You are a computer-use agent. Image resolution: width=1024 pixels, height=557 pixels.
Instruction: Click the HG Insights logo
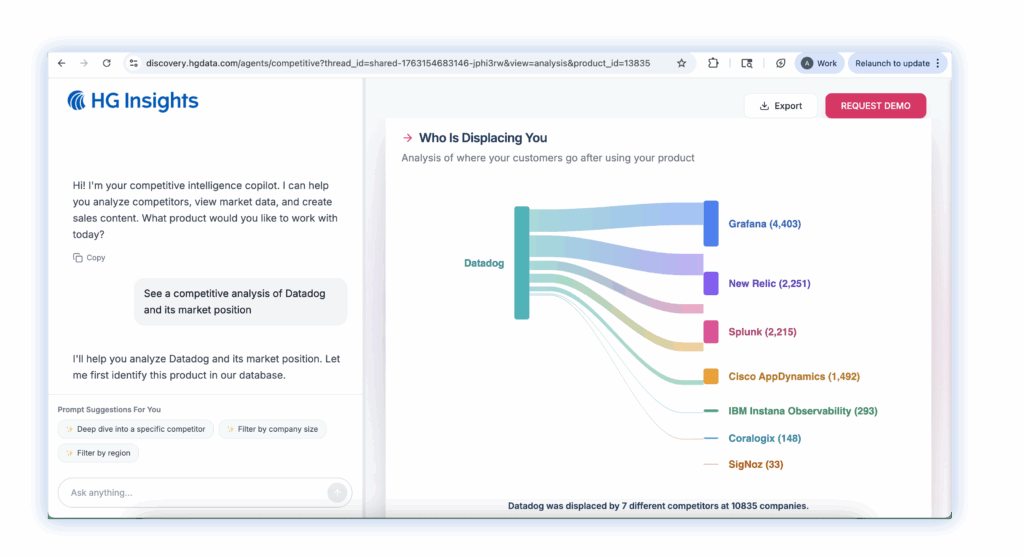(x=133, y=101)
